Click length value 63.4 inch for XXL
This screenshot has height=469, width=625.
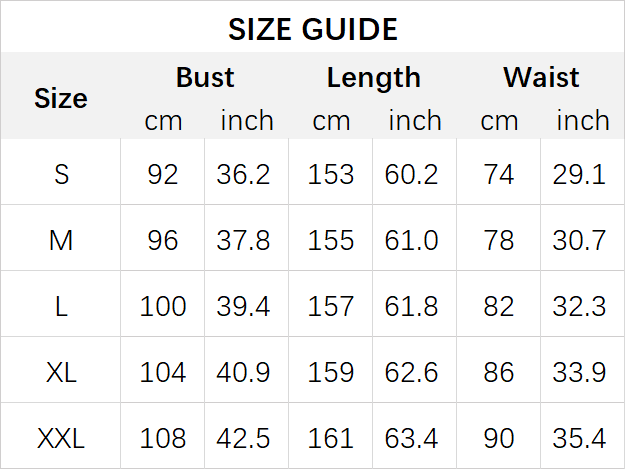click(x=412, y=438)
